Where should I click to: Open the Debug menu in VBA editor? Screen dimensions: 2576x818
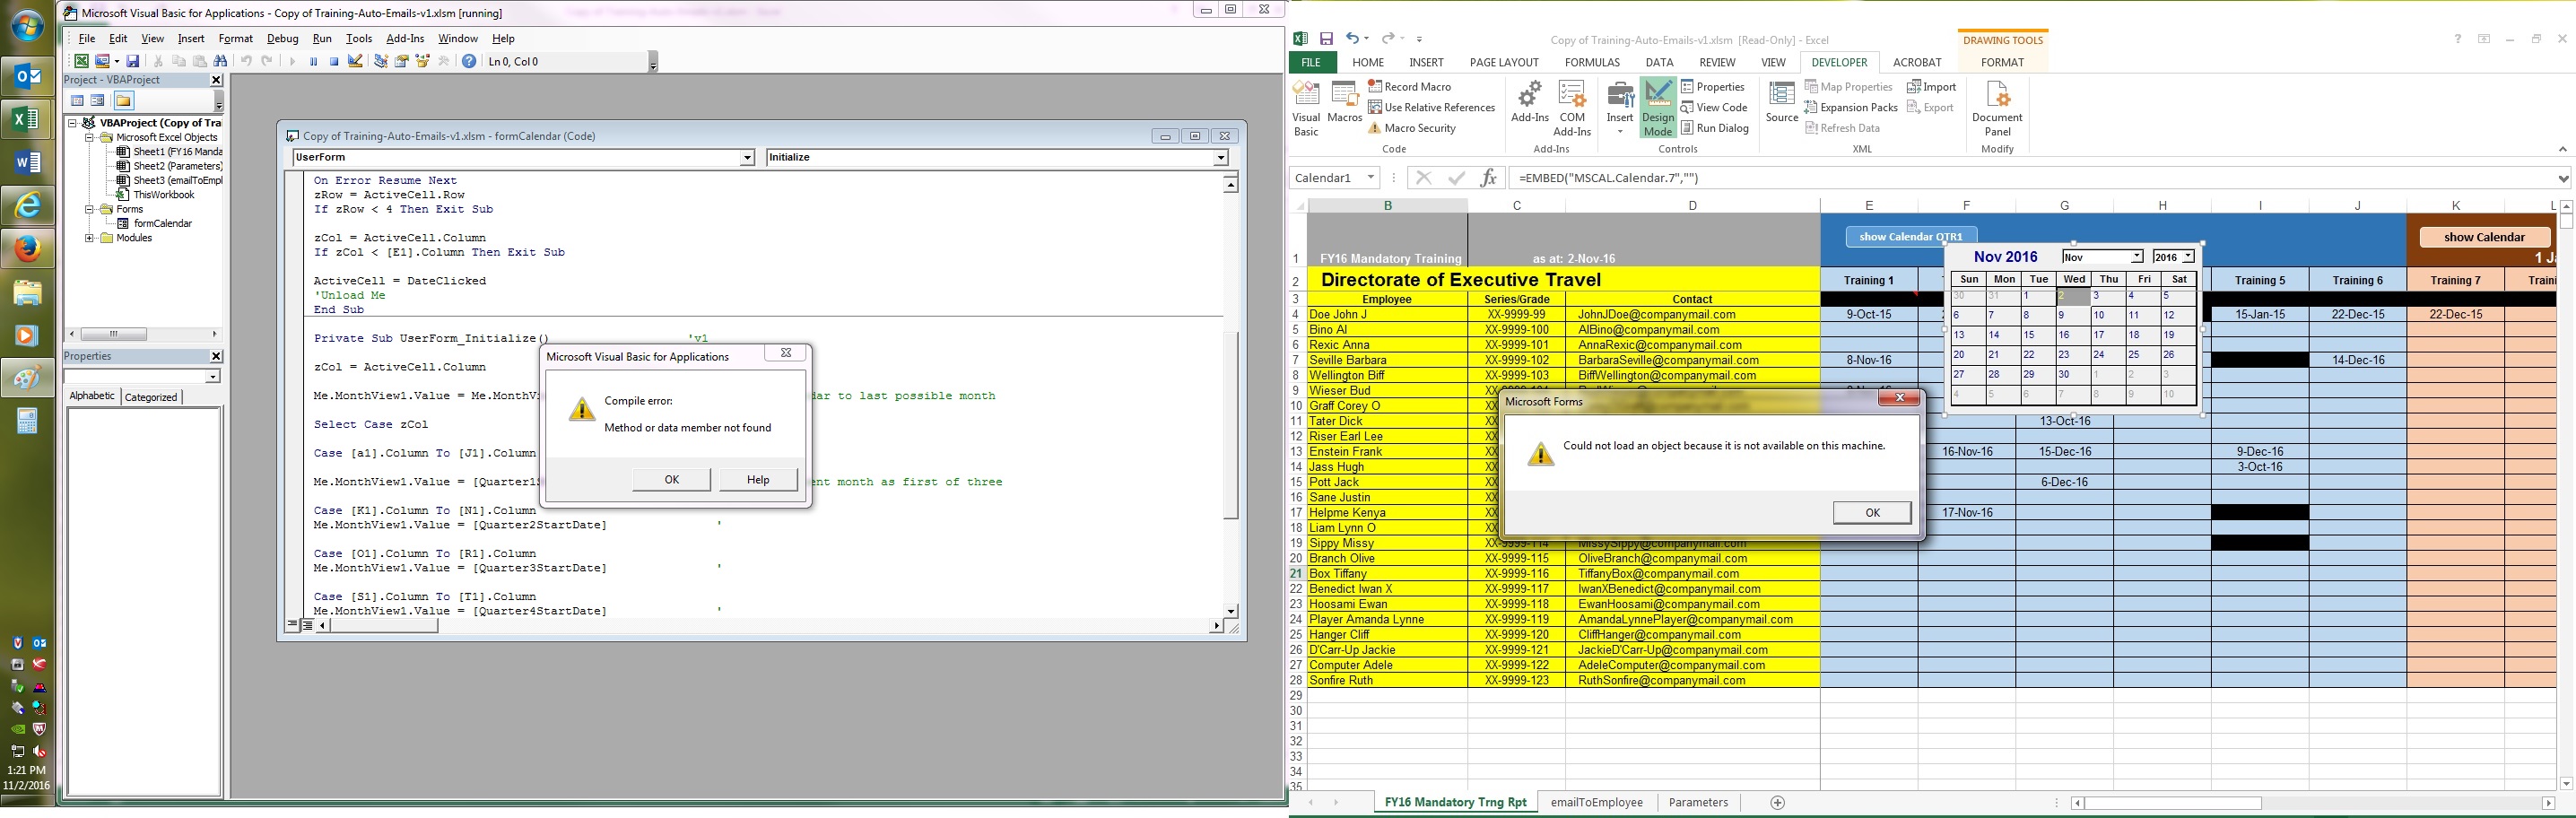282,39
